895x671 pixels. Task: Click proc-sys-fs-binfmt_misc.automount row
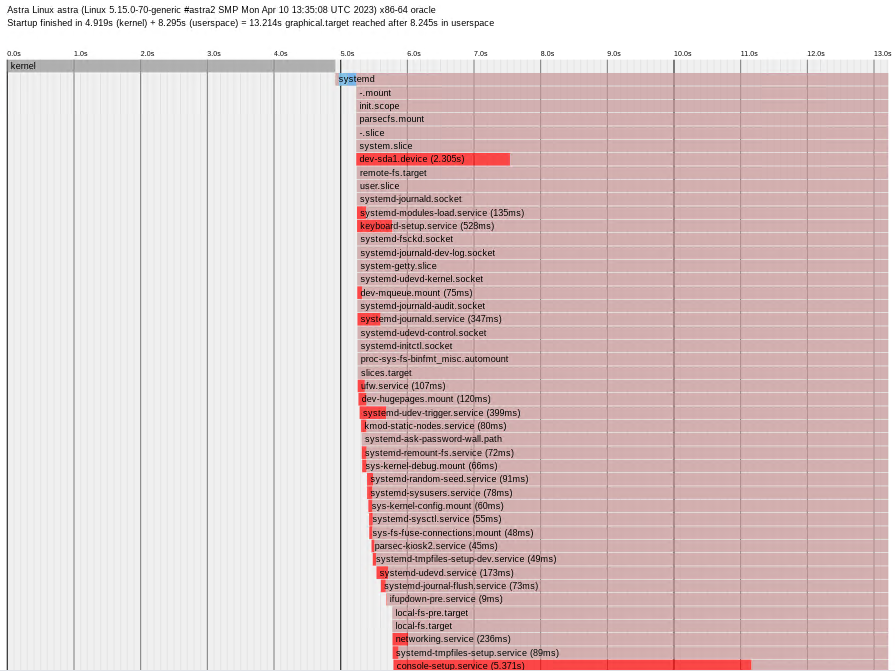click(434, 358)
